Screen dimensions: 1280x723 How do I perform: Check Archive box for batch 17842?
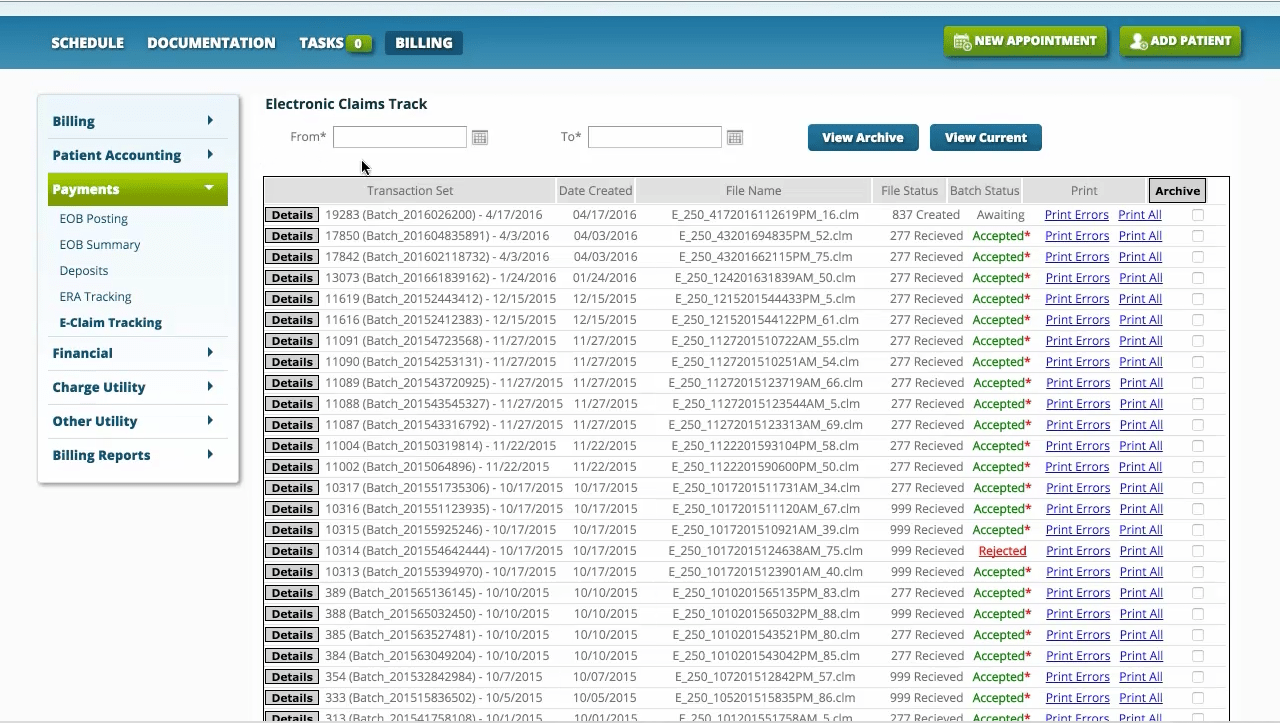point(1198,257)
